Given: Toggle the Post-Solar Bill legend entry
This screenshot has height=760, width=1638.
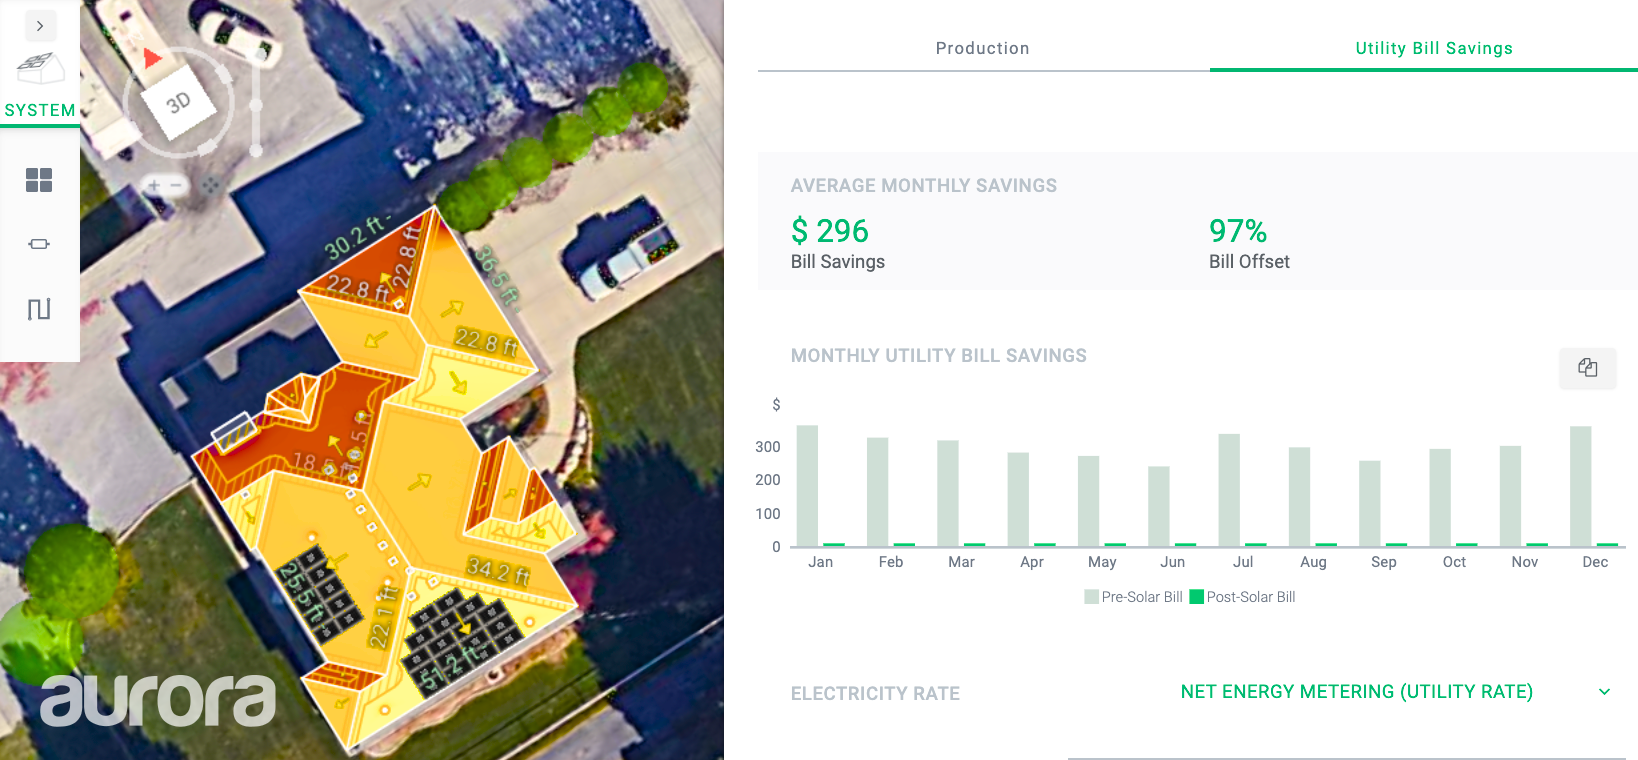Looking at the screenshot, I should 1243,597.
